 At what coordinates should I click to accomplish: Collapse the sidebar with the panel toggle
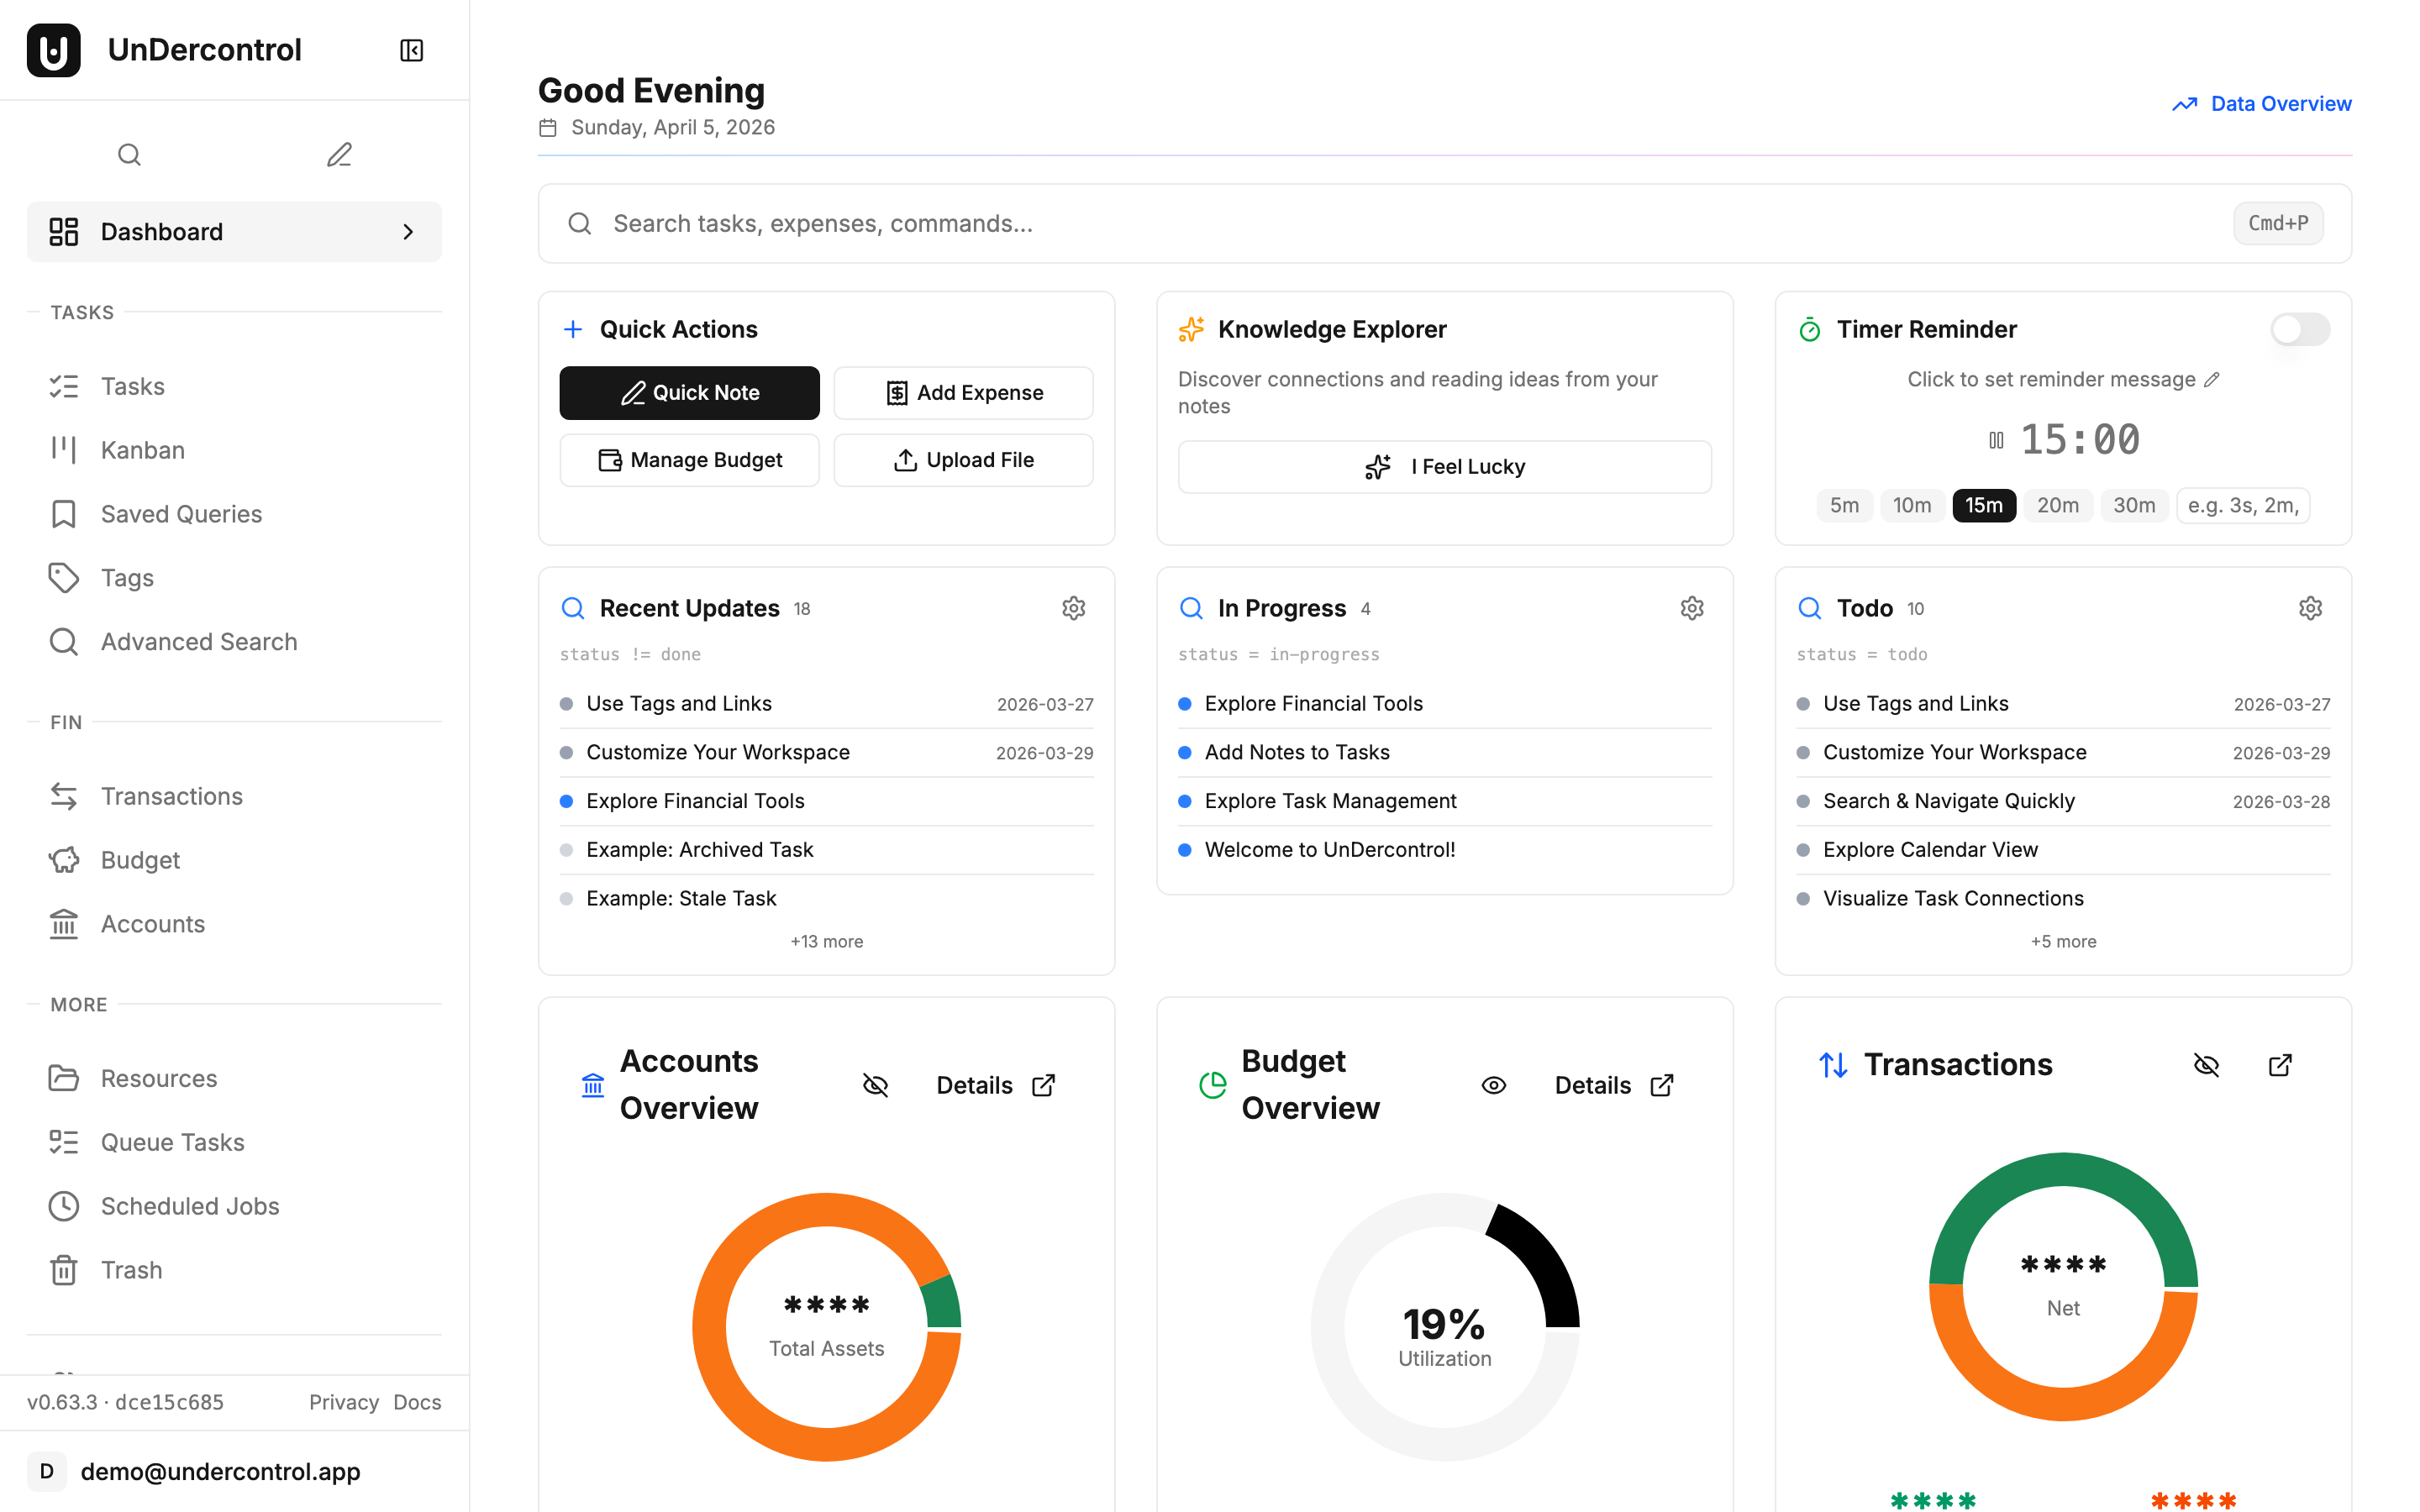tap(410, 50)
